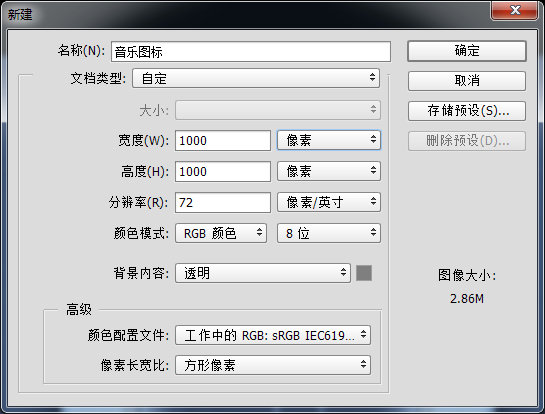Open the 颜色模式 RGB 颜色 dropdown
The width and height of the screenshot is (545, 414).
coord(221,233)
